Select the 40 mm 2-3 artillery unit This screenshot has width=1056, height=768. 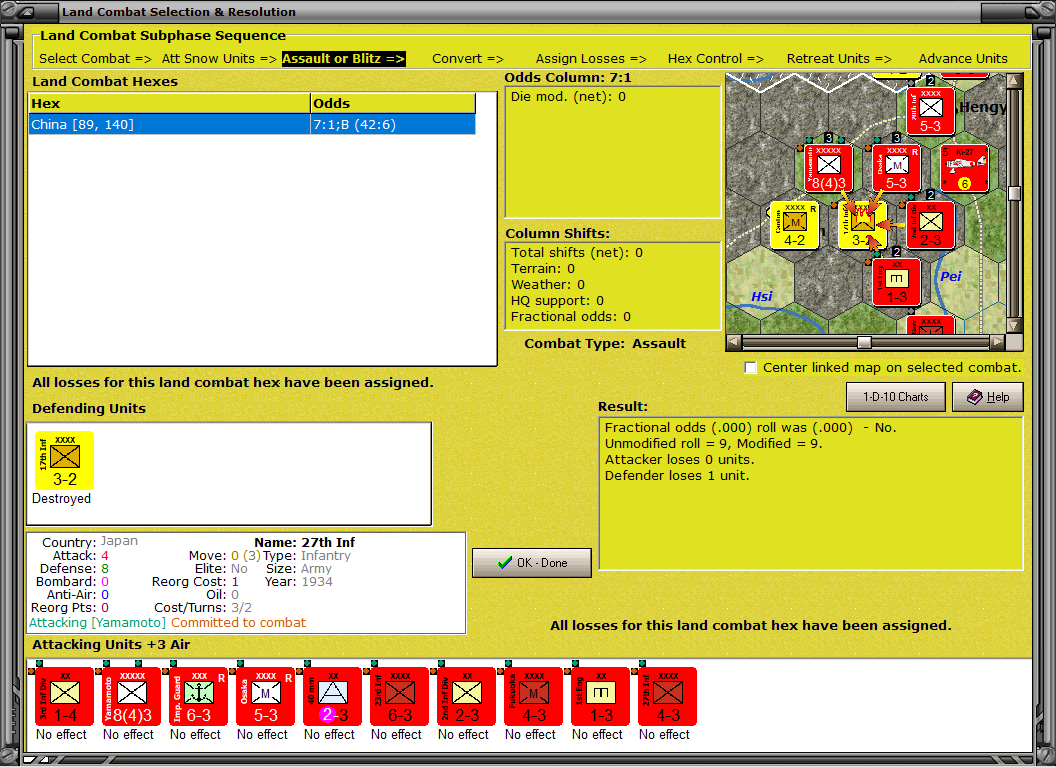click(332, 697)
